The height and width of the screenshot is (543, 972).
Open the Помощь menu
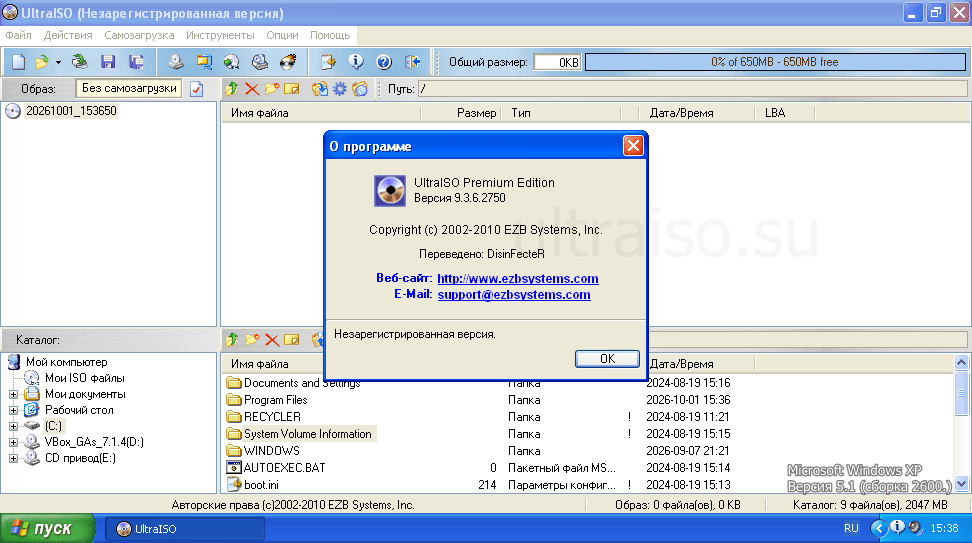tap(330, 35)
